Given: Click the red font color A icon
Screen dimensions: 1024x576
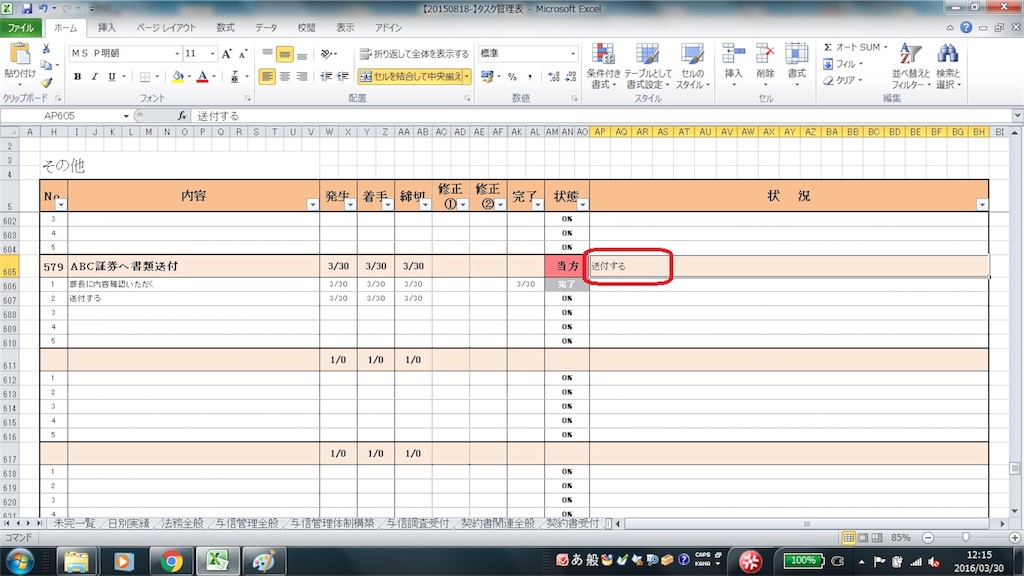Looking at the screenshot, I should [x=202, y=77].
